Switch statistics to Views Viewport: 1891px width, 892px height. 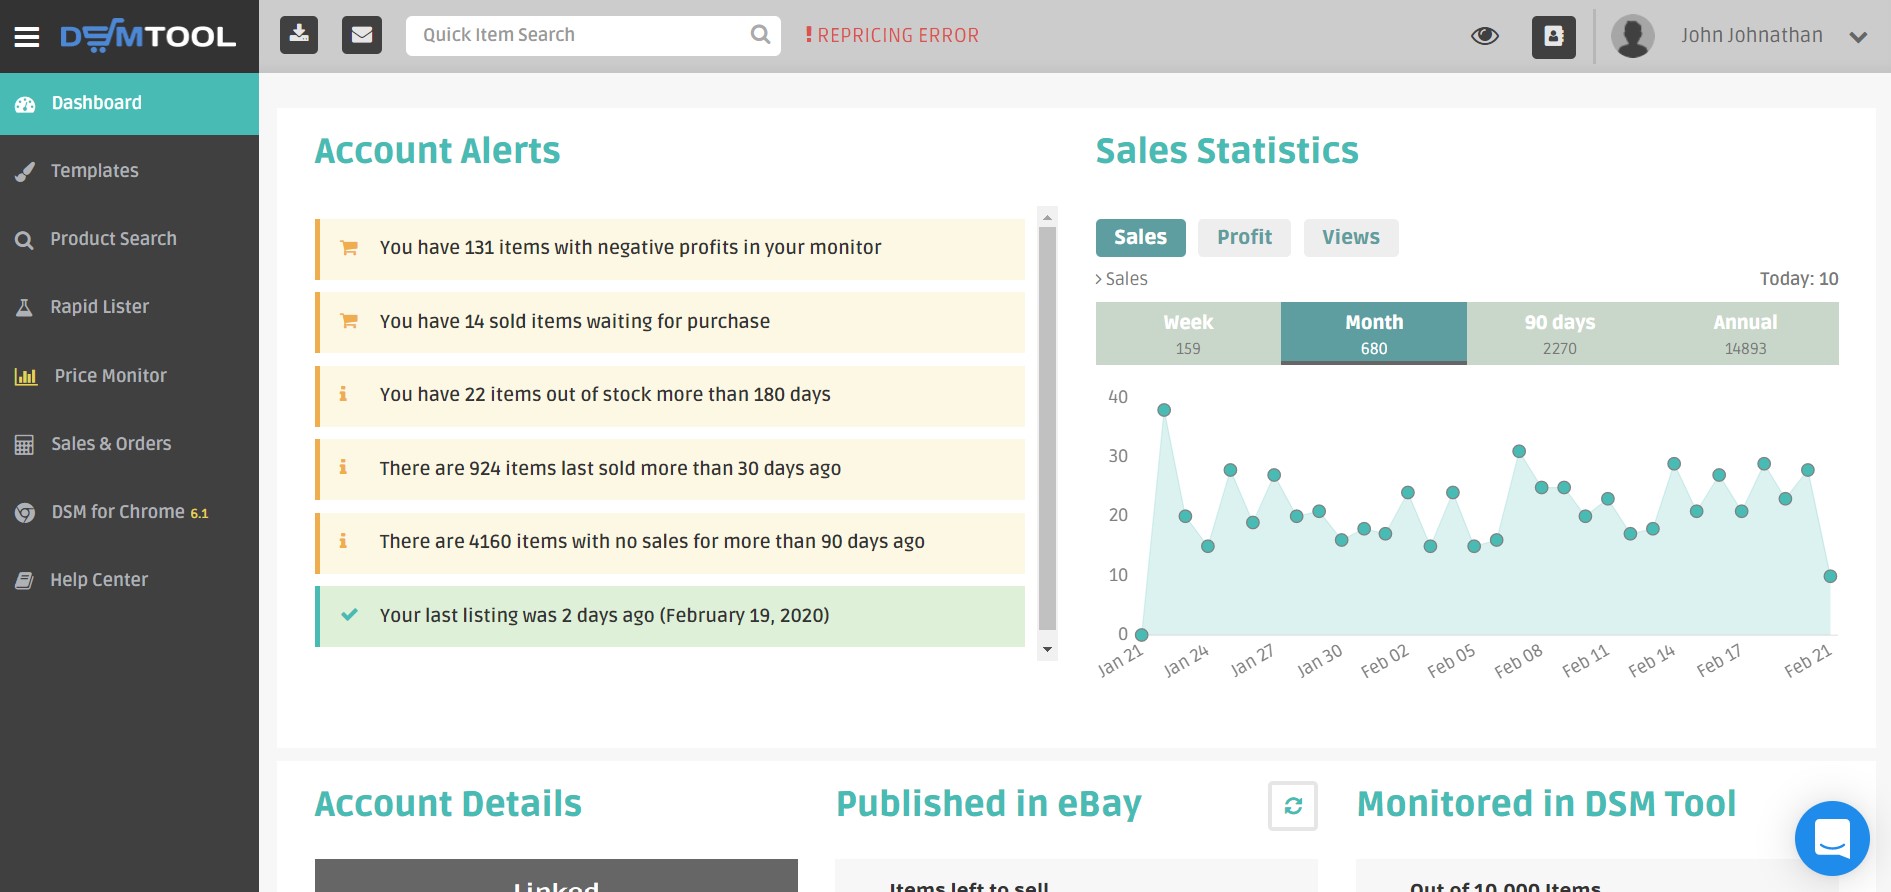point(1351,238)
